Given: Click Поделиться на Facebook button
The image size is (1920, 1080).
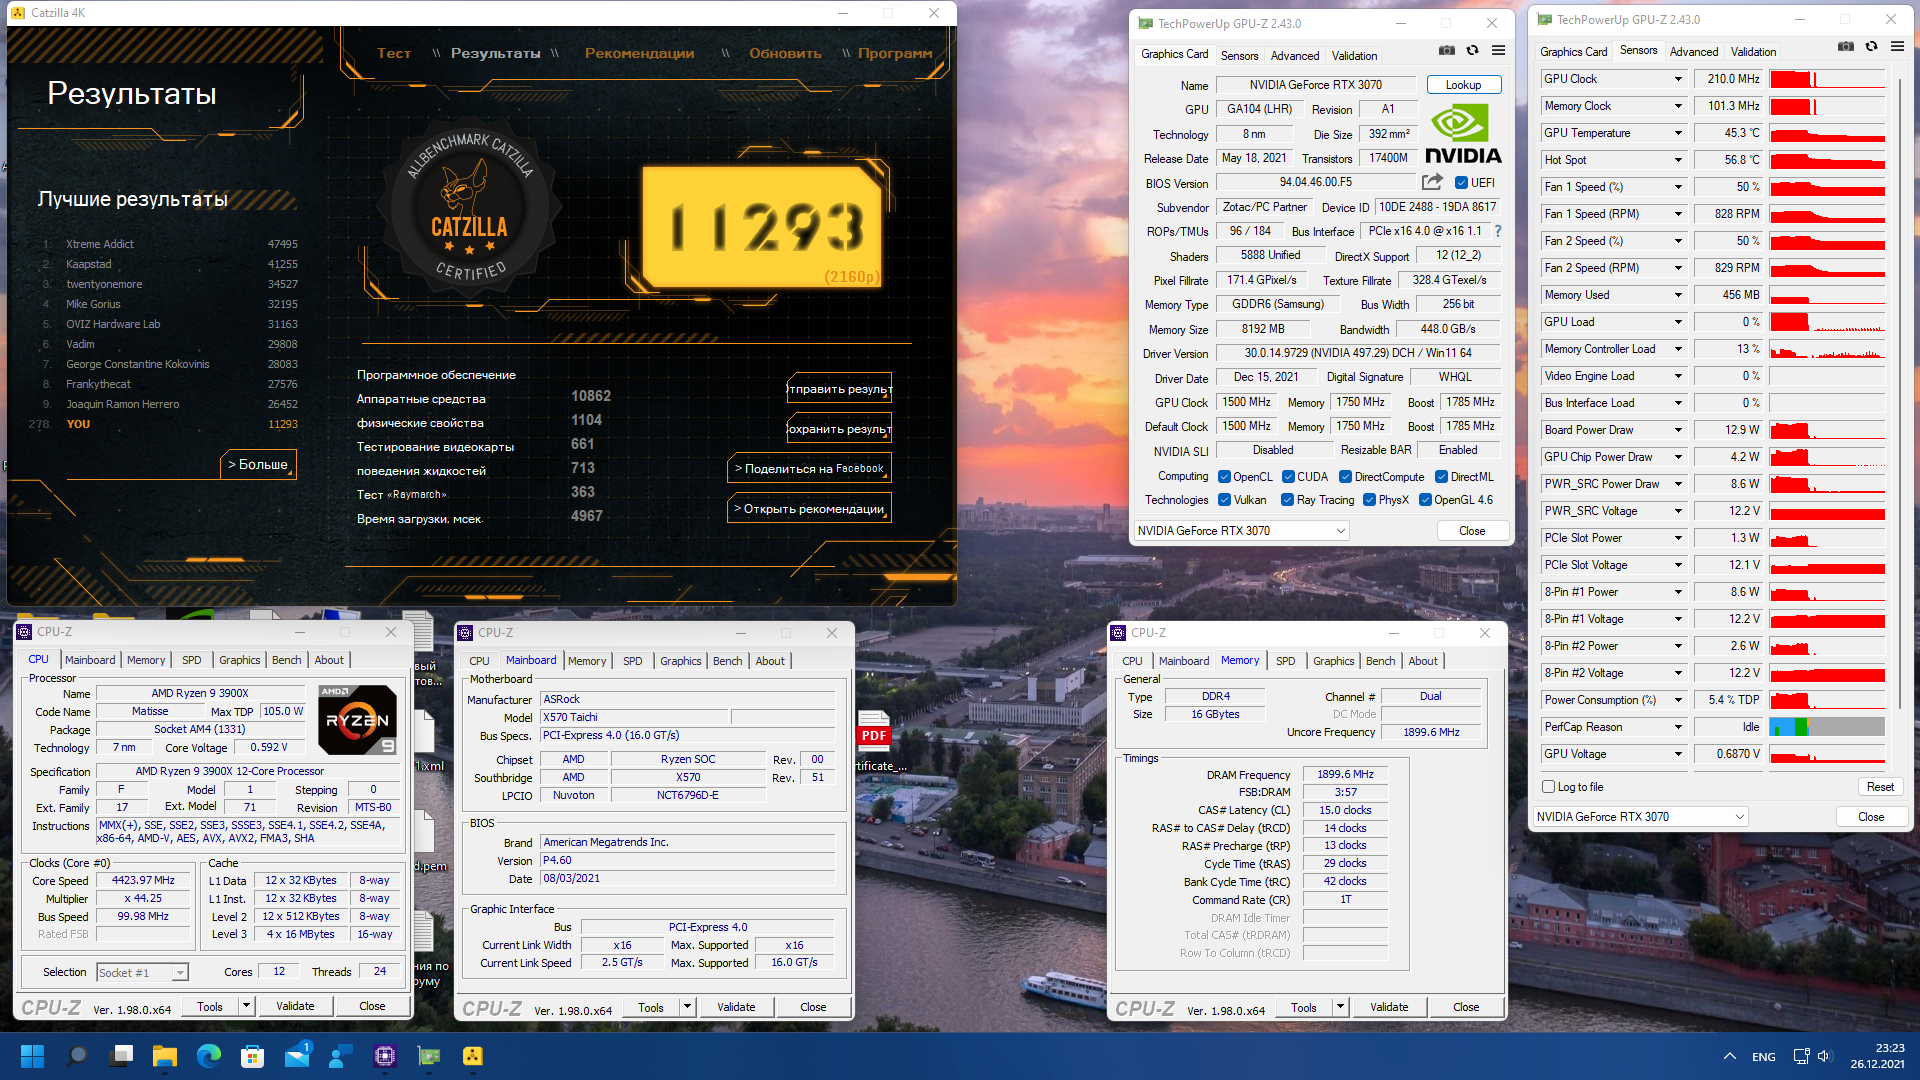Looking at the screenshot, I should (x=809, y=468).
